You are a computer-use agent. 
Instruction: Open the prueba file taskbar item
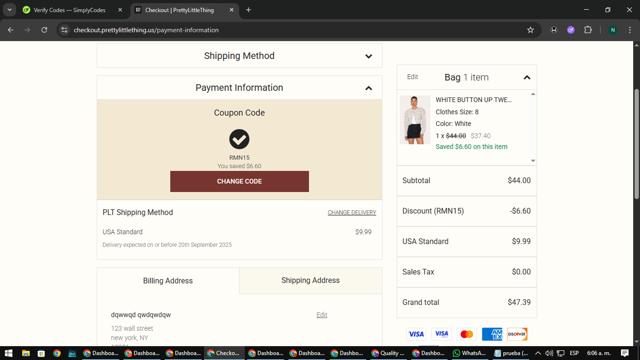point(511,353)
